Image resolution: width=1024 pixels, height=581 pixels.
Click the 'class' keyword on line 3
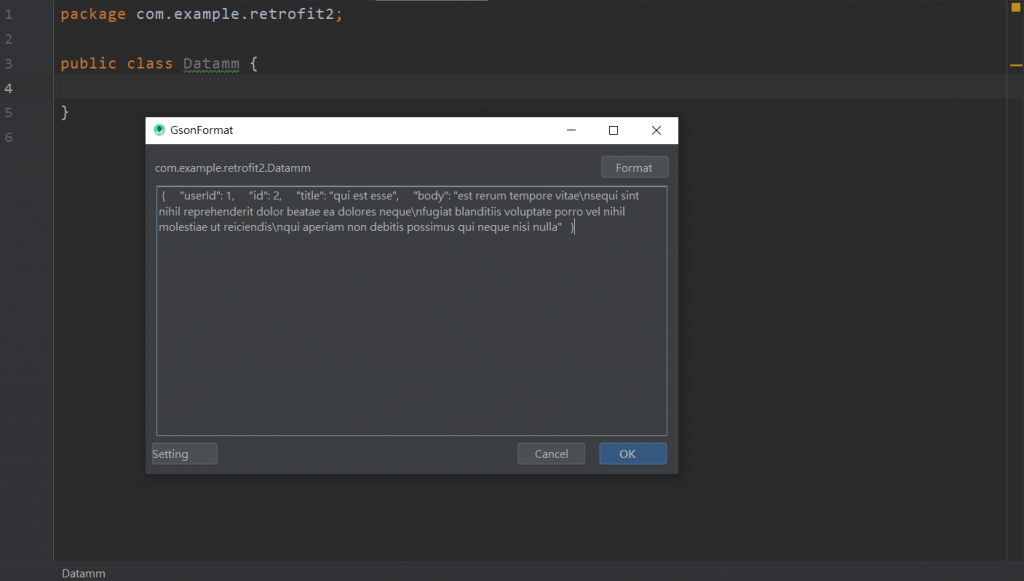pyautogui.click(x=150, y=63)
